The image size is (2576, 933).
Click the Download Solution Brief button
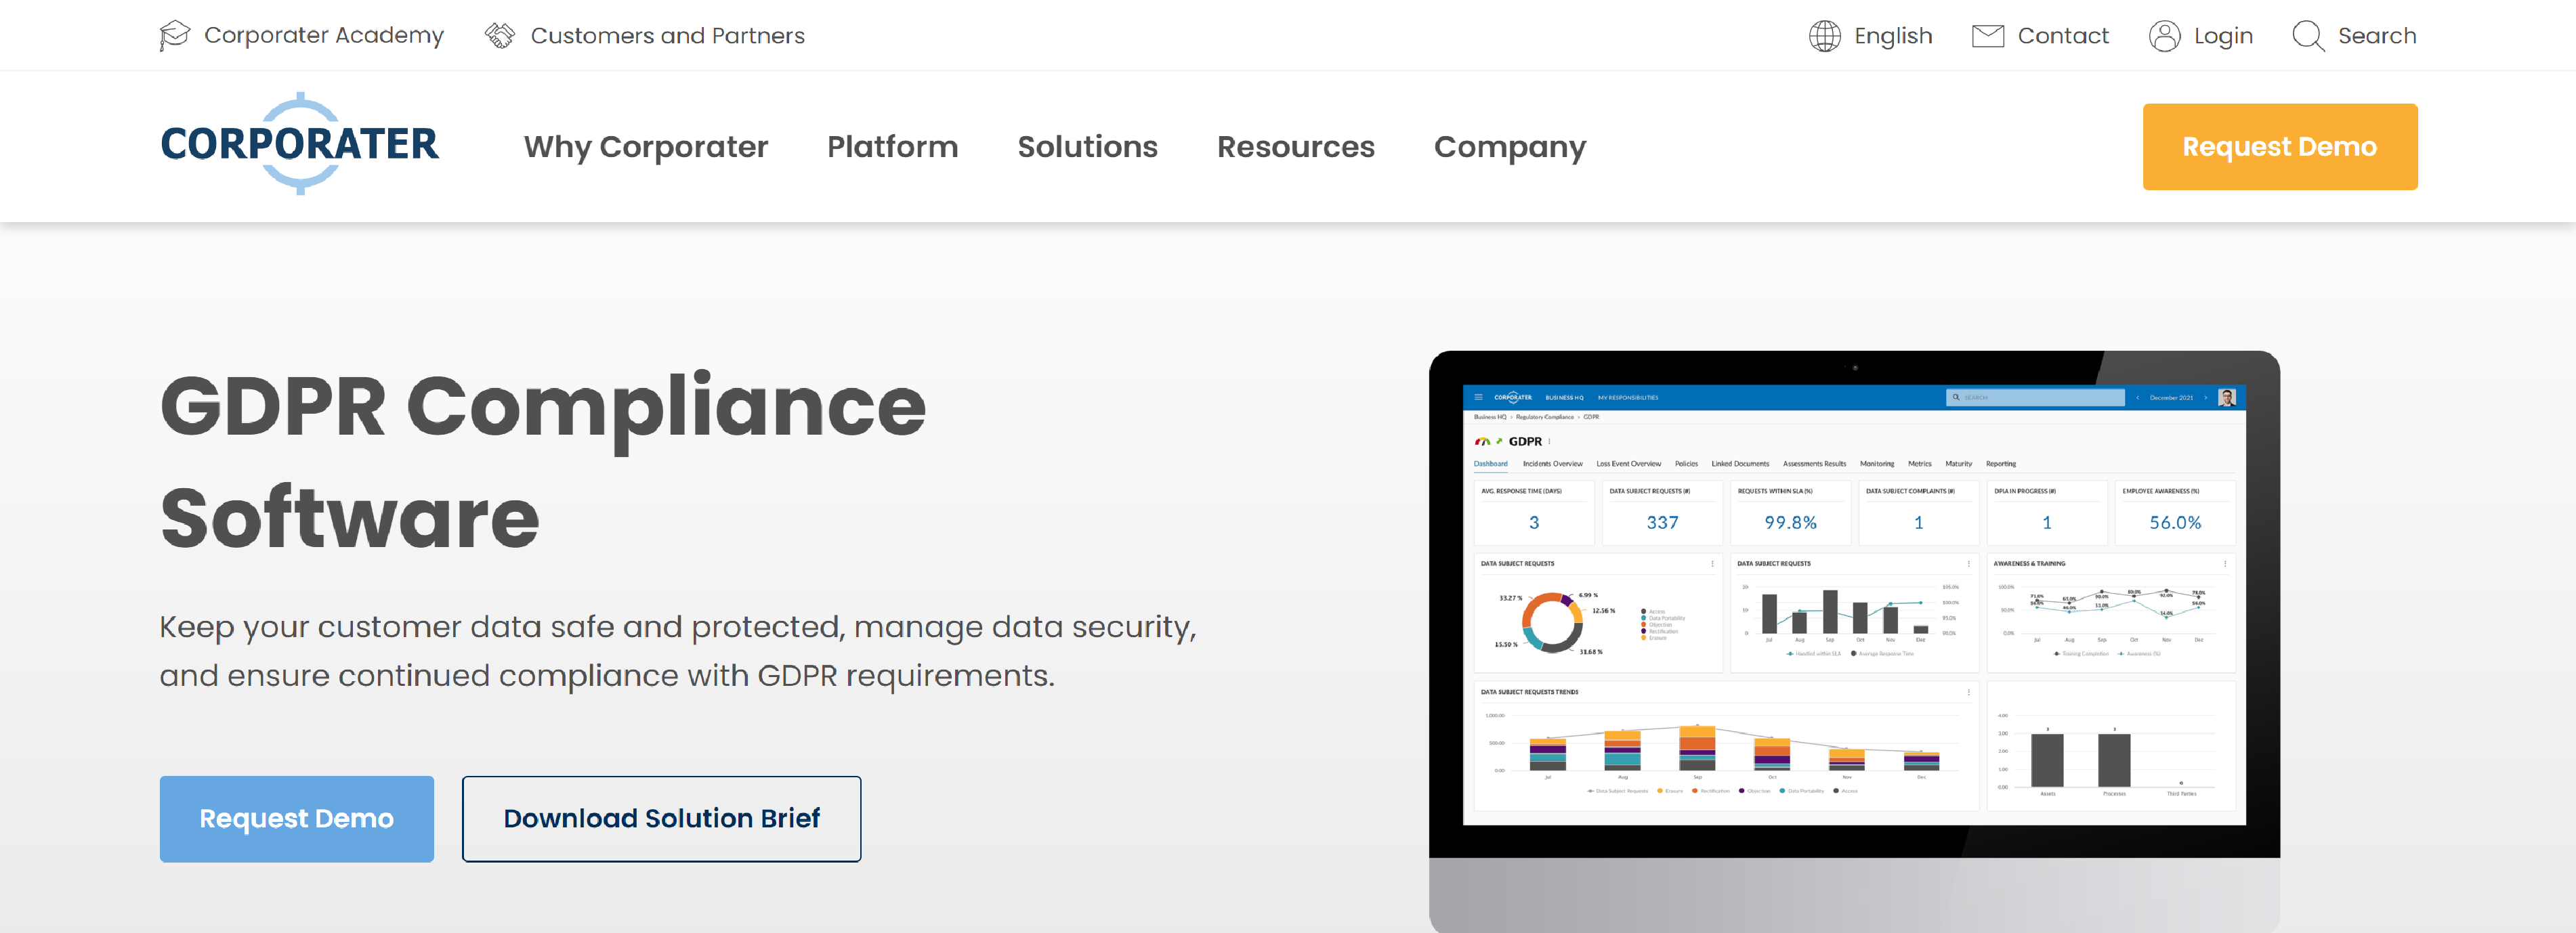click(x=661, y=819)
